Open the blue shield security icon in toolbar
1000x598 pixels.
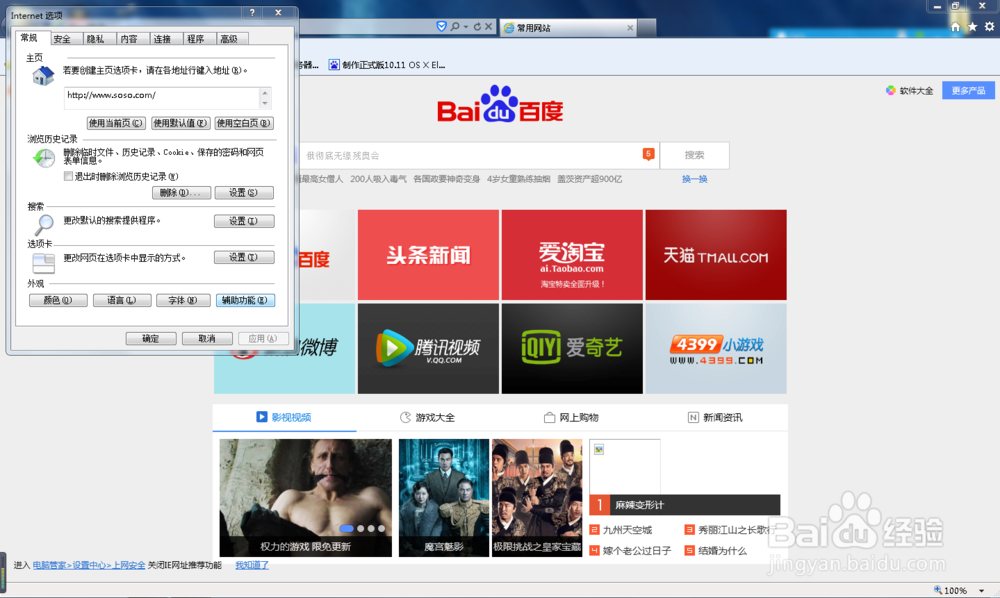click(x=441, y=27)
